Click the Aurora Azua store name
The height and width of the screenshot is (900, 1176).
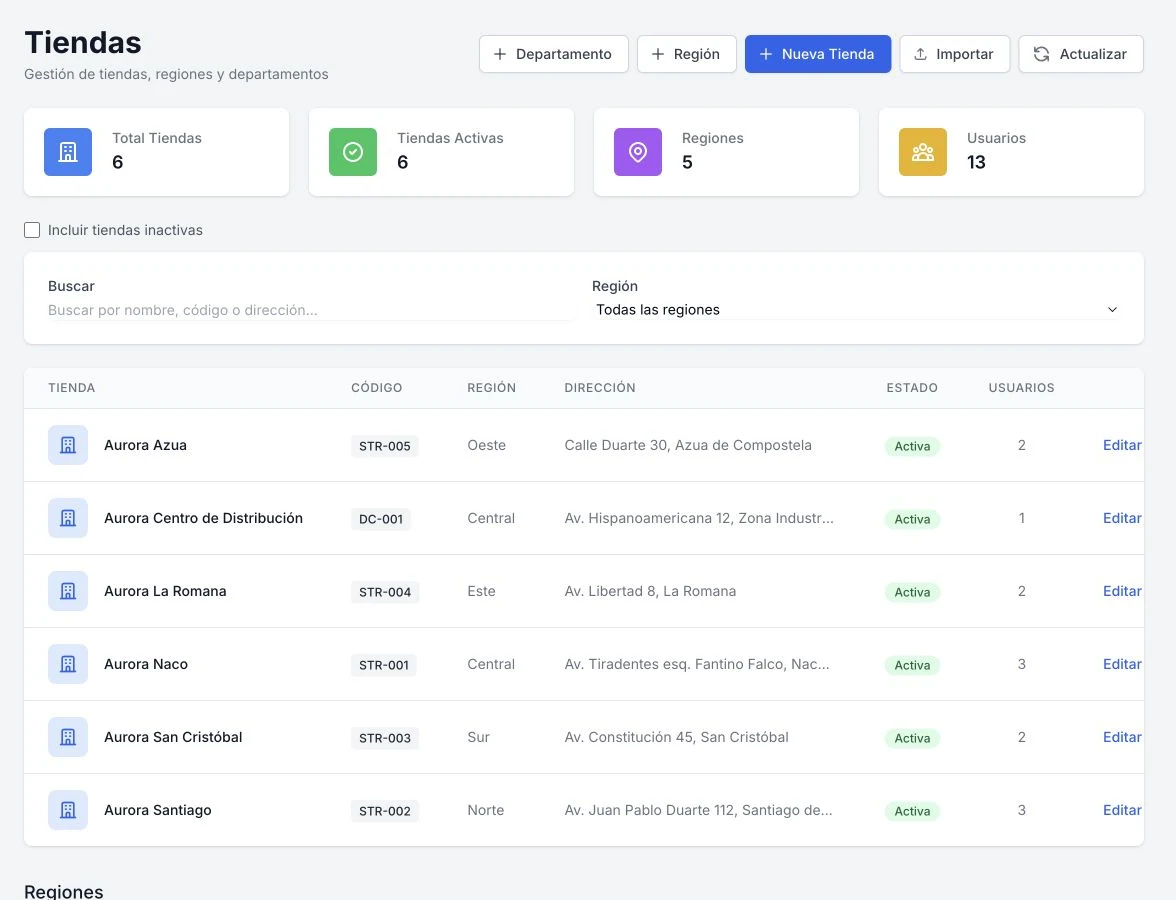point(146,446)
